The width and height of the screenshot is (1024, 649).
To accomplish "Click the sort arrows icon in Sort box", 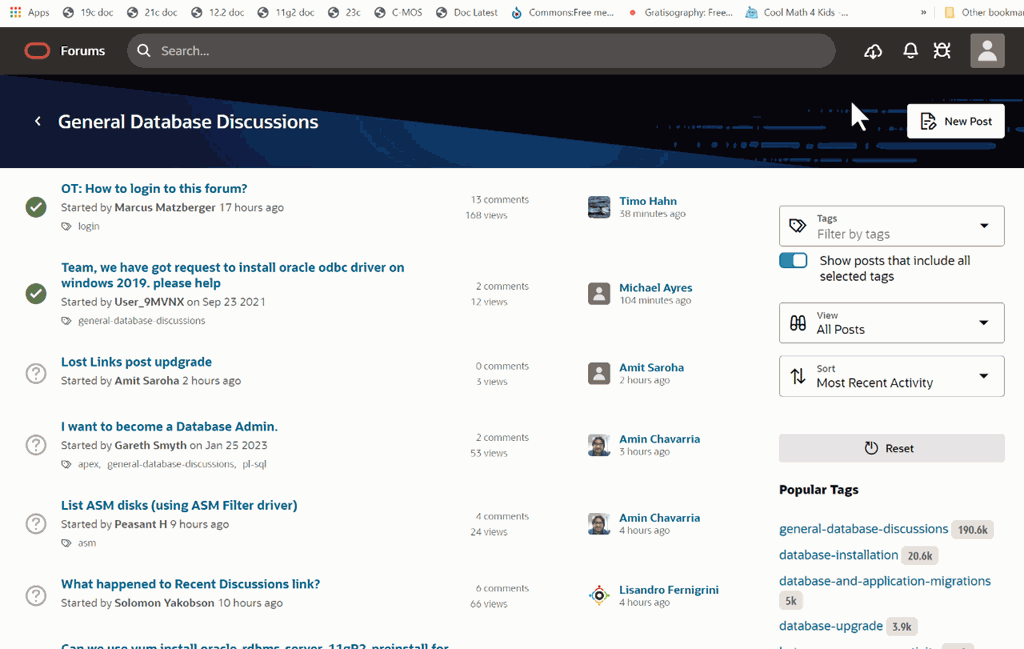I will 796,376.
